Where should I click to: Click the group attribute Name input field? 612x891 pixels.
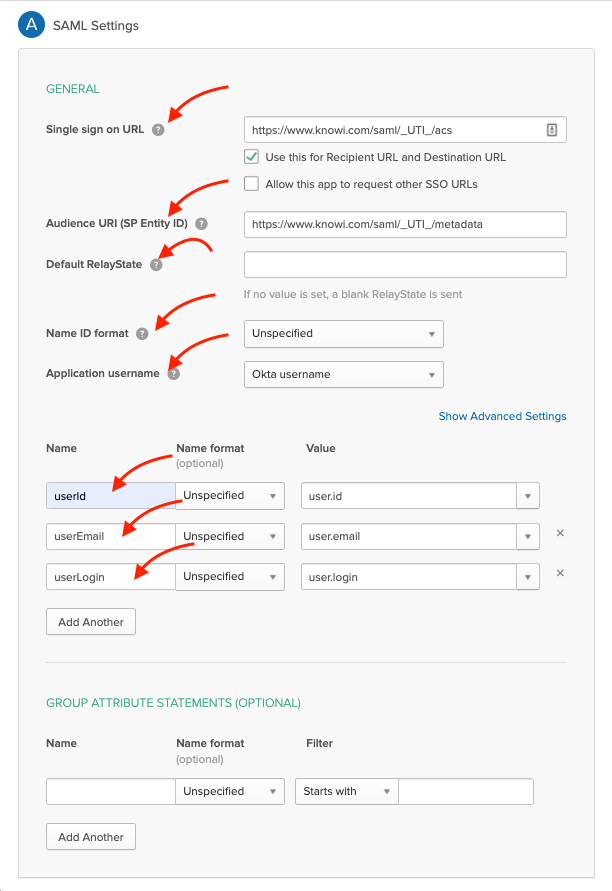pyautogui.click(x=111, y=792)
